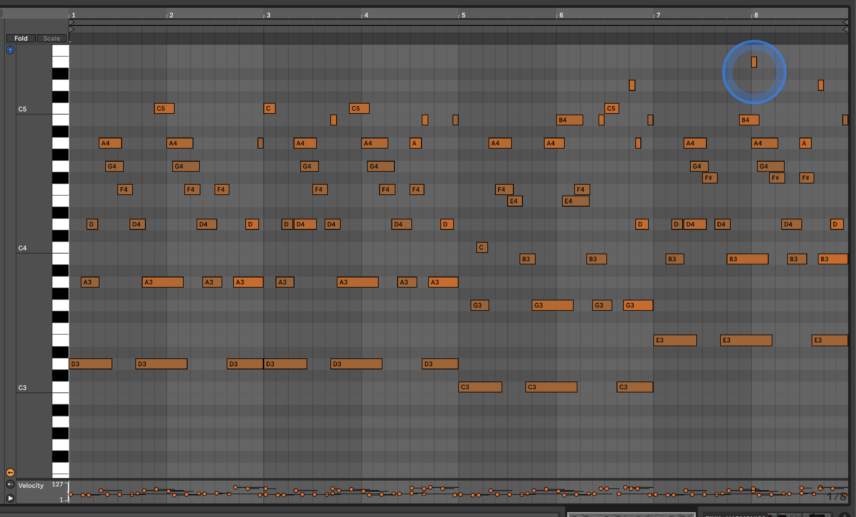The image size is (856, 517).
Task: Select the E3 note starting at bar 7
Action: tap(675, 340)
